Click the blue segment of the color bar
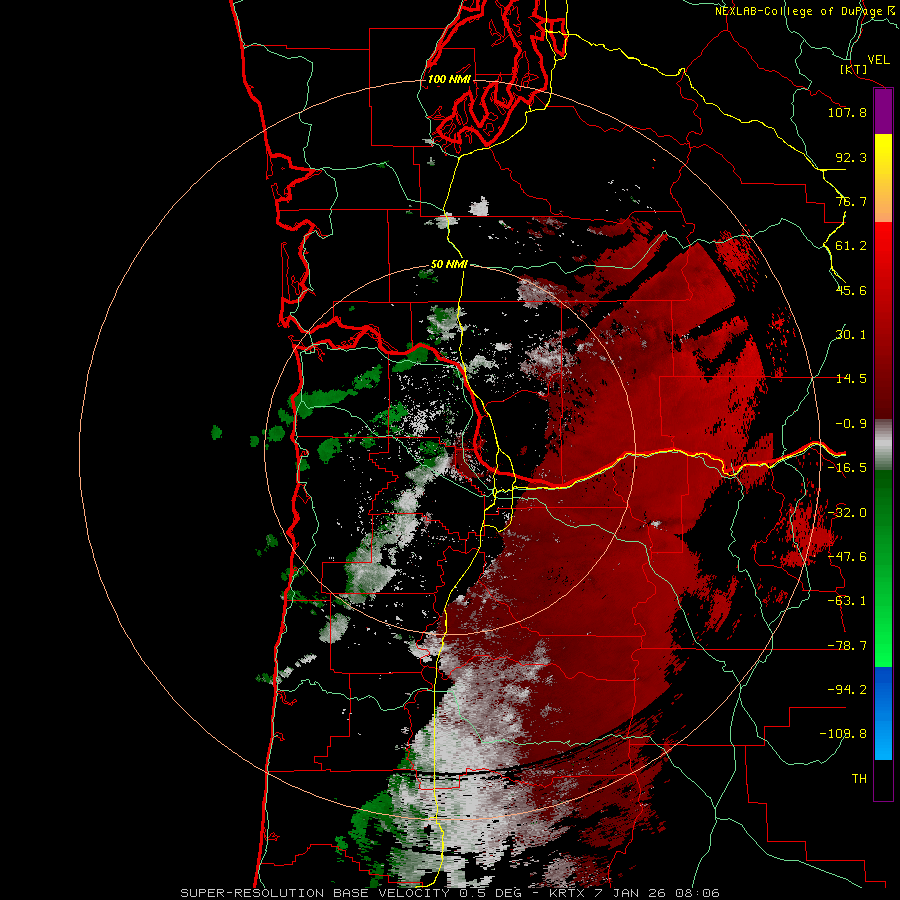The image size is (900, 900). pyautogui.click(x=883, y=713)
